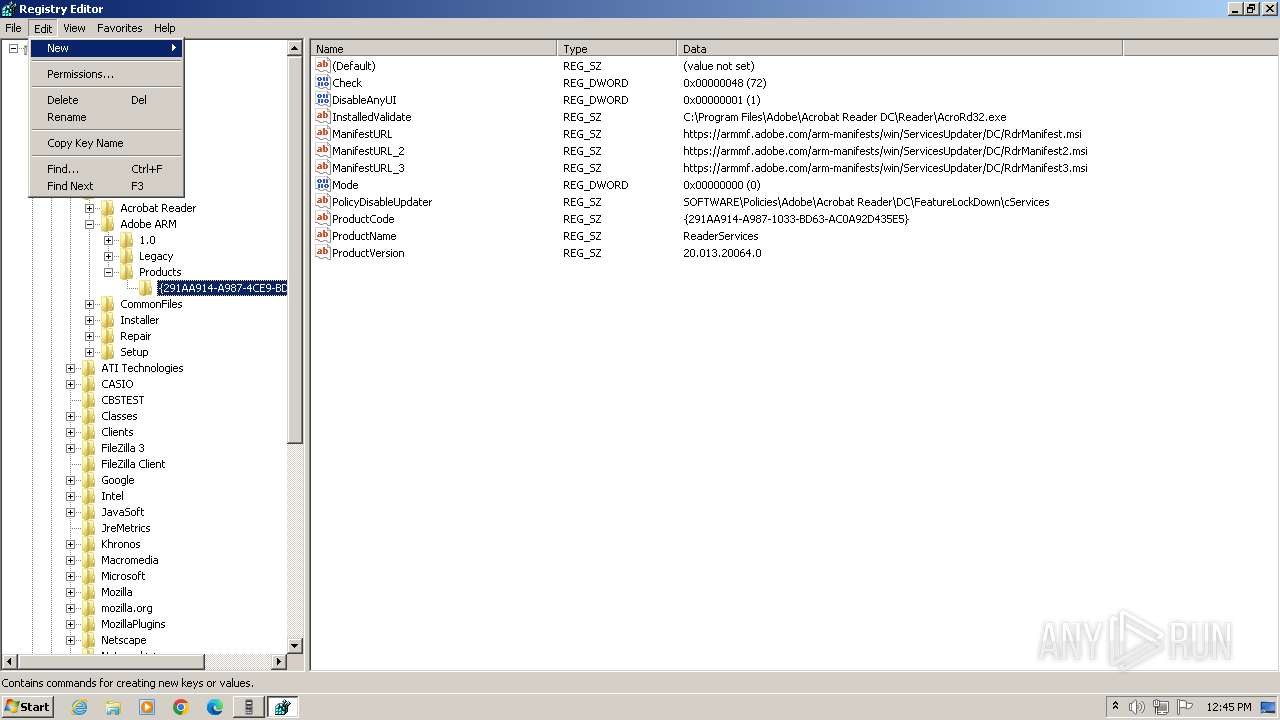Click the ManifestURL string icon
This screenshot has height=720, width=1280.
point(322,133)
